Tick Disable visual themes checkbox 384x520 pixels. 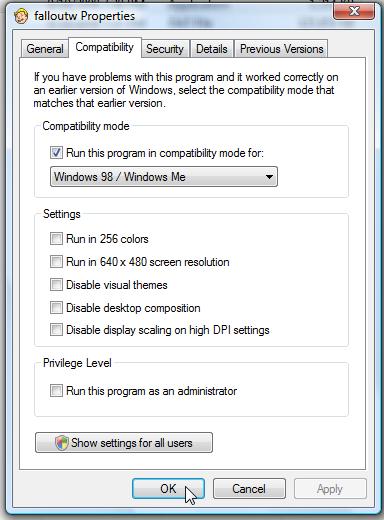pyautogui.click(x=56, y=285)
